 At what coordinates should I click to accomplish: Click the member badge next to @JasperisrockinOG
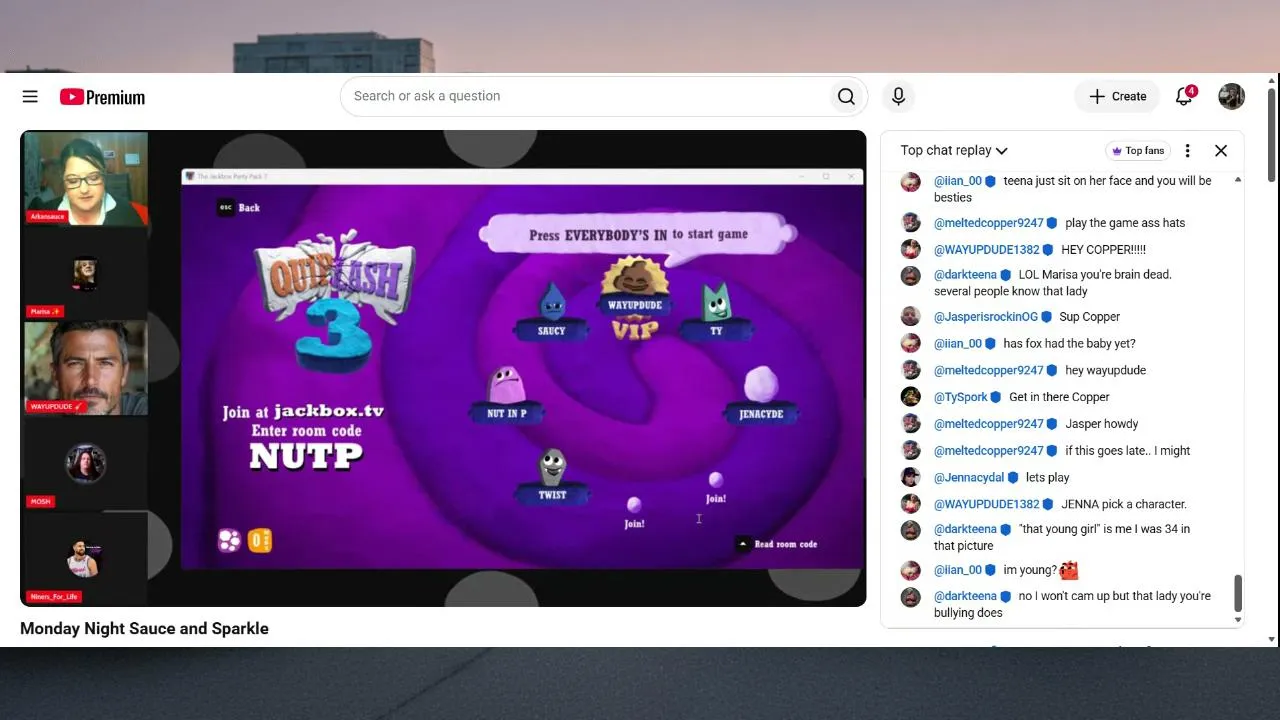(1046, 317)
